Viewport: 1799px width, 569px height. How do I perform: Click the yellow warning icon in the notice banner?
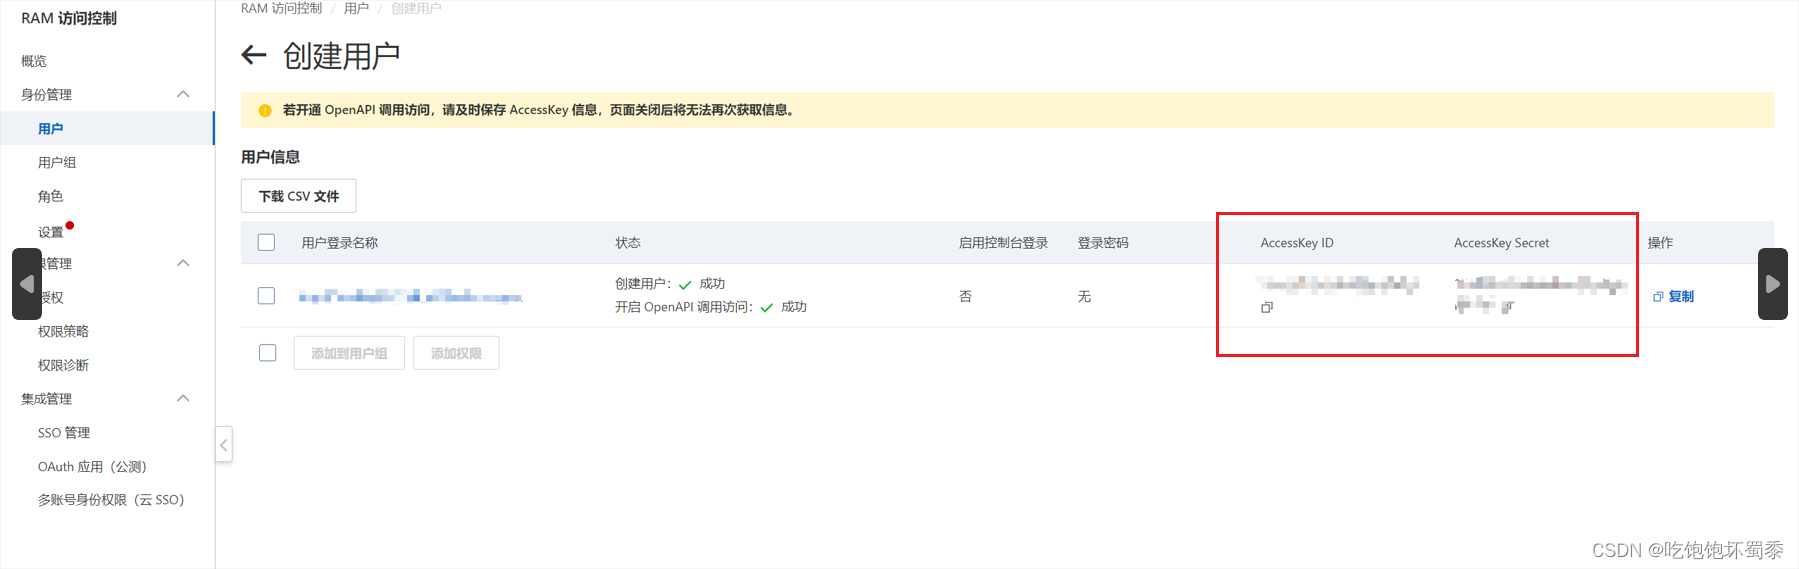(265, 110)
